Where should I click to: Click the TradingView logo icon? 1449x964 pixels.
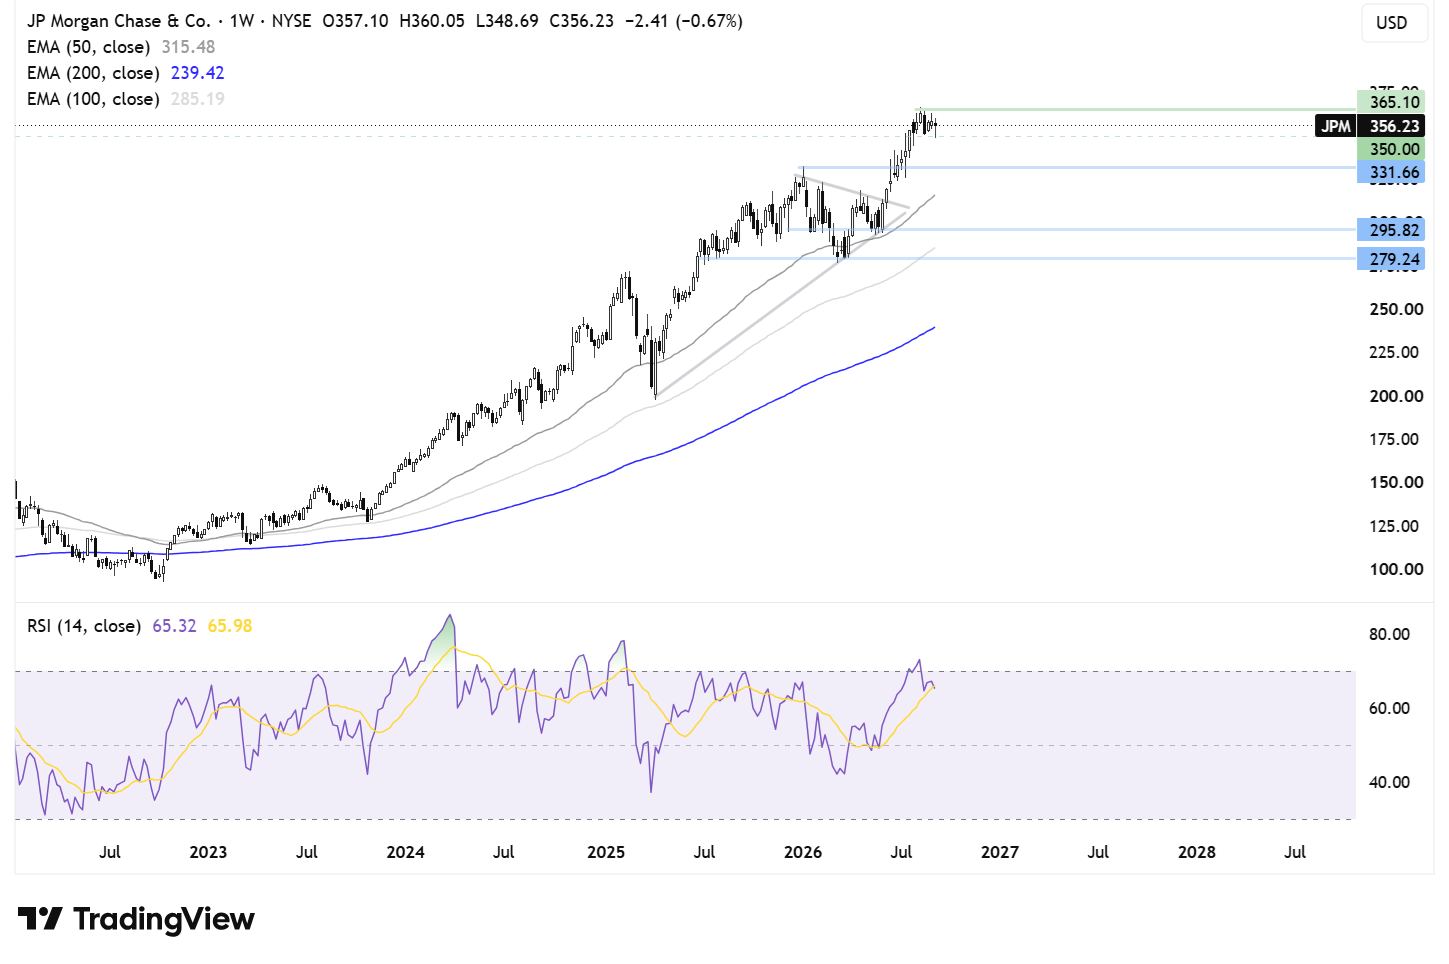40,918
